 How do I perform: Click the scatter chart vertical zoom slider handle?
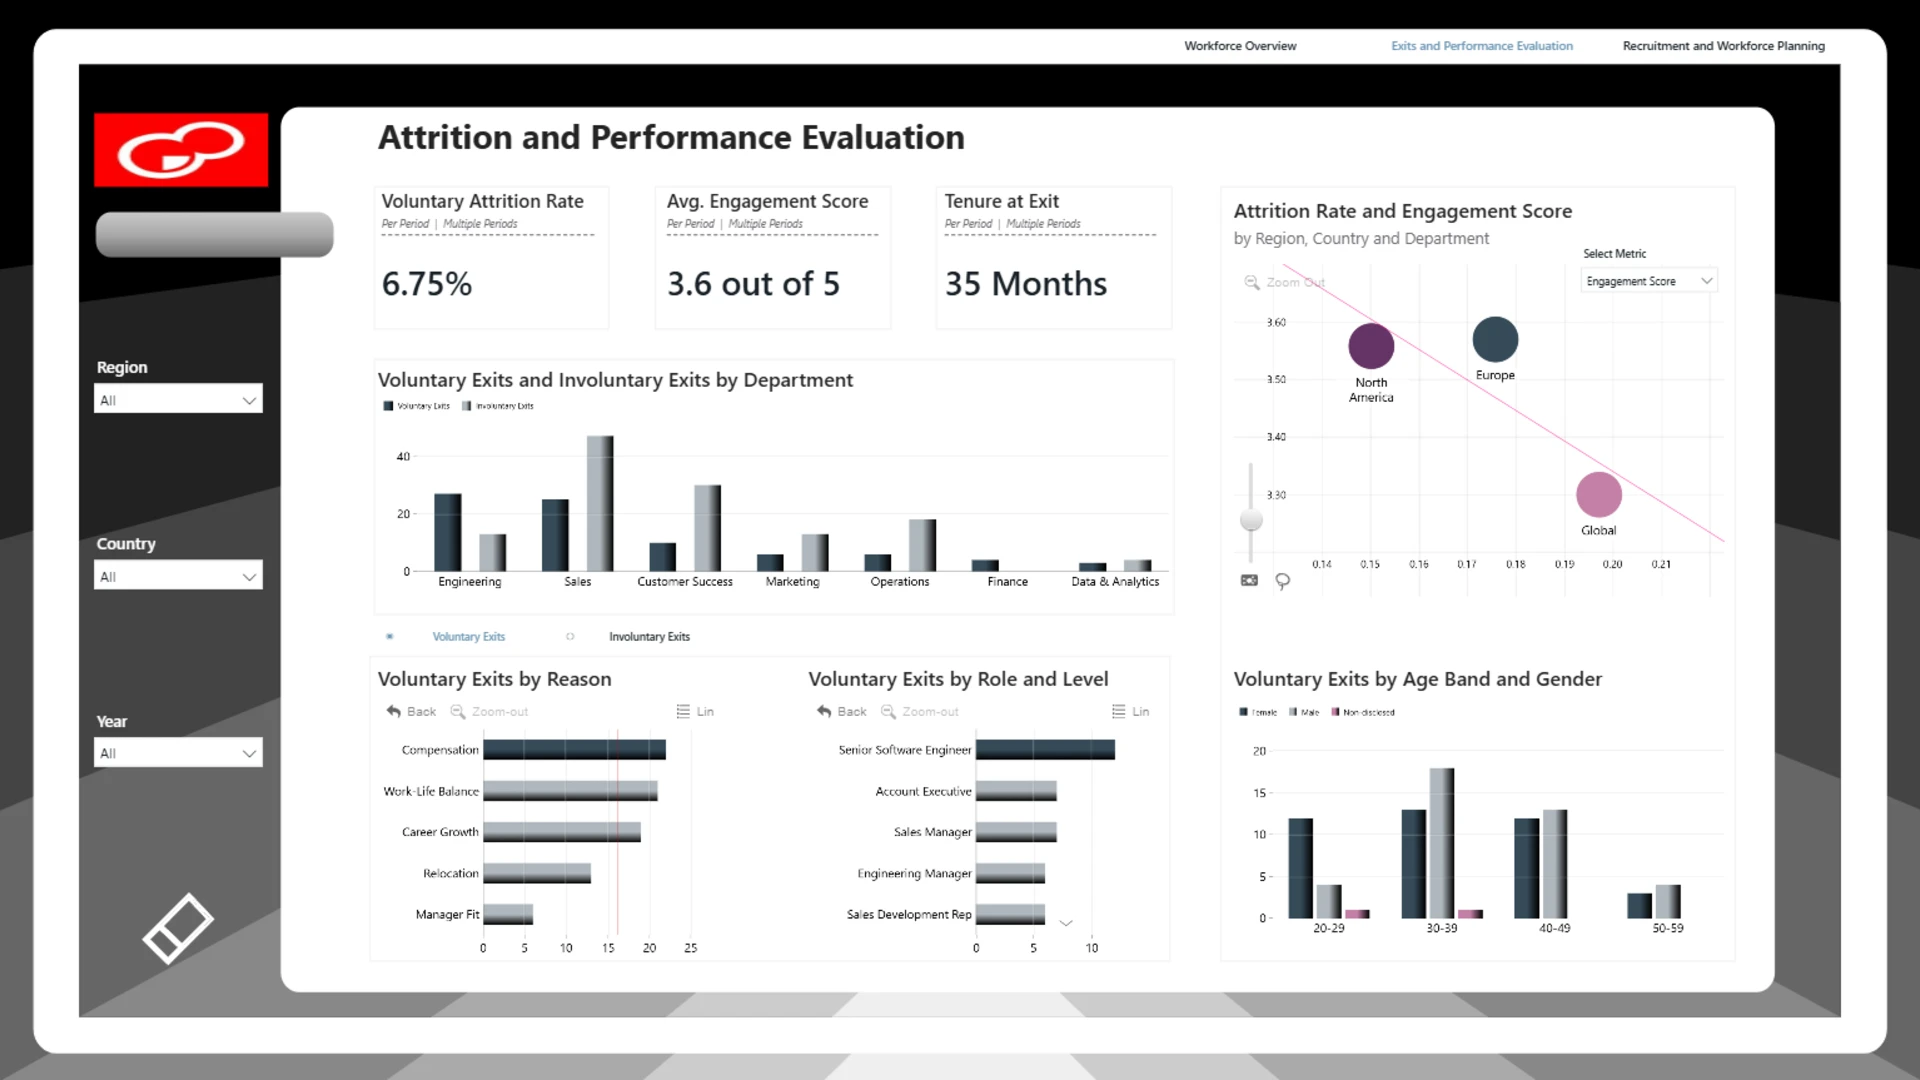(1250, 520)
